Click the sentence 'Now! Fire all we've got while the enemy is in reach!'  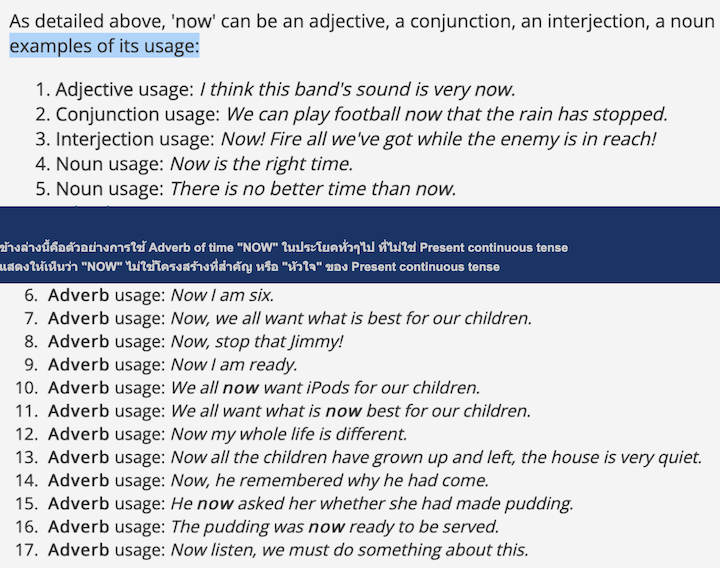point(439,139)
